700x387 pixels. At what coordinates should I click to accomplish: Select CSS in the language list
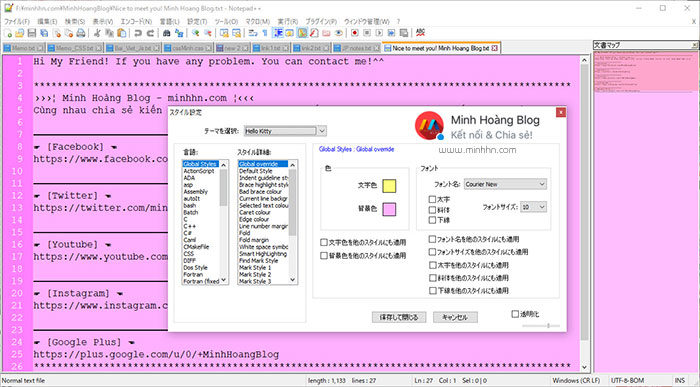click(x=188, y=254)
